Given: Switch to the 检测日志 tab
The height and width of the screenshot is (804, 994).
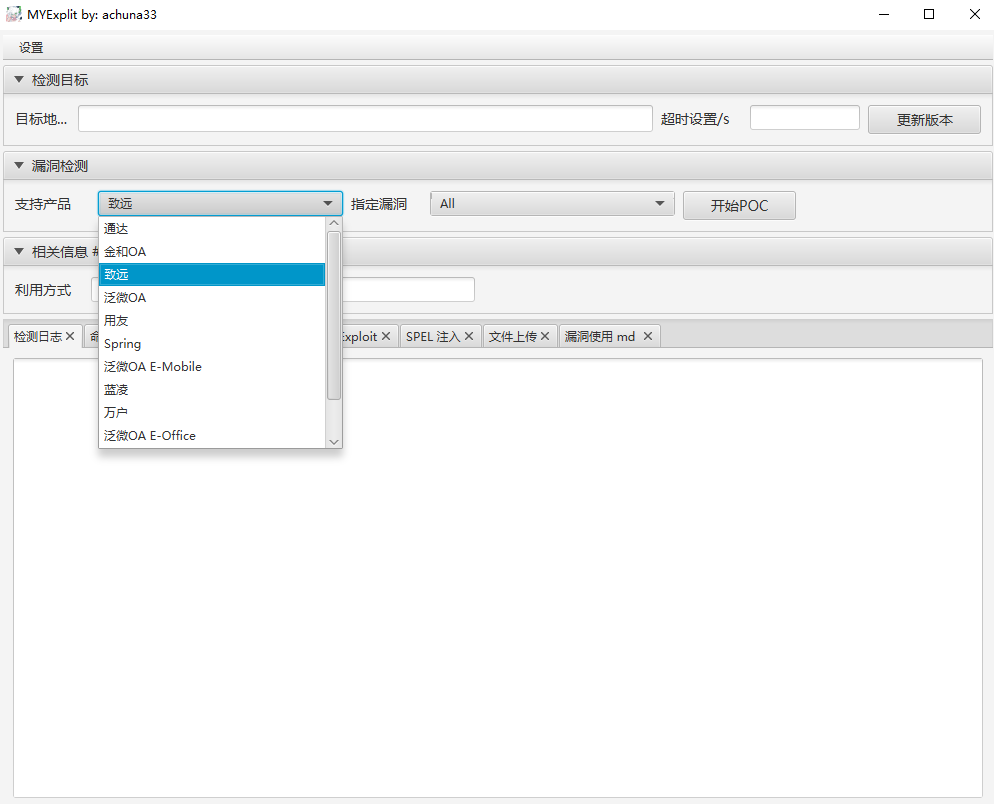Looking at the screenshot, I should click(38, 337).
